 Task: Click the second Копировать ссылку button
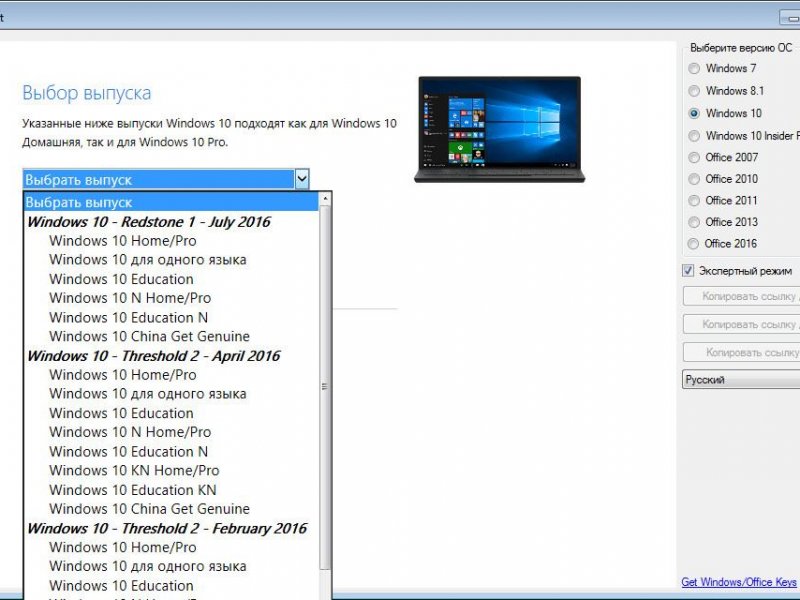click(x=741, y=324)
